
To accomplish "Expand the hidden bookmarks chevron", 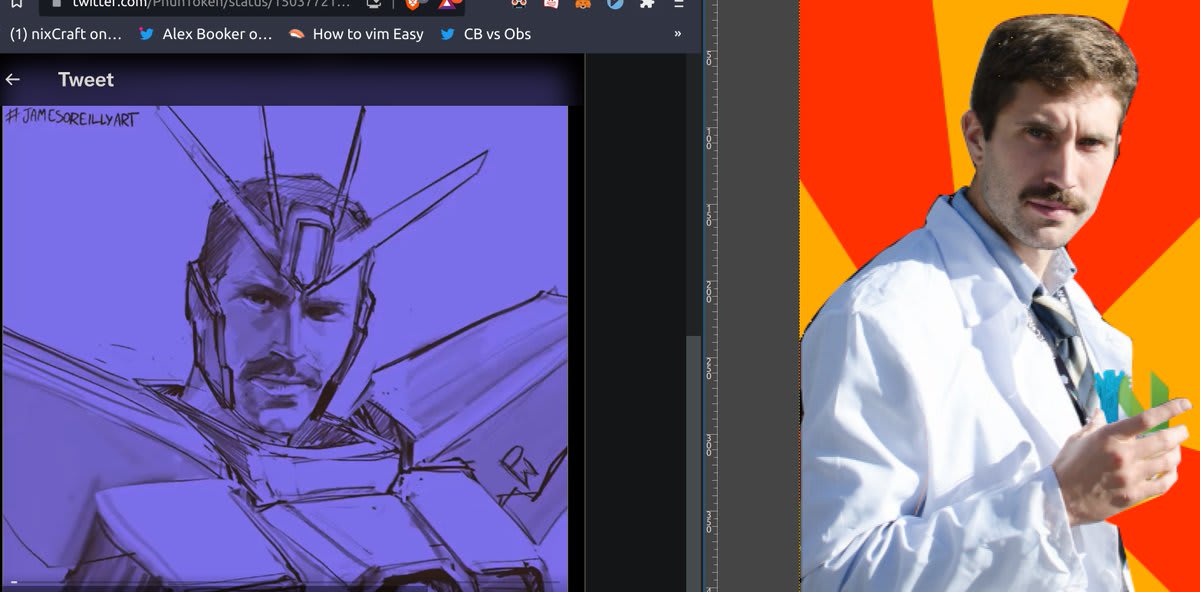I will tap(678, 34).
